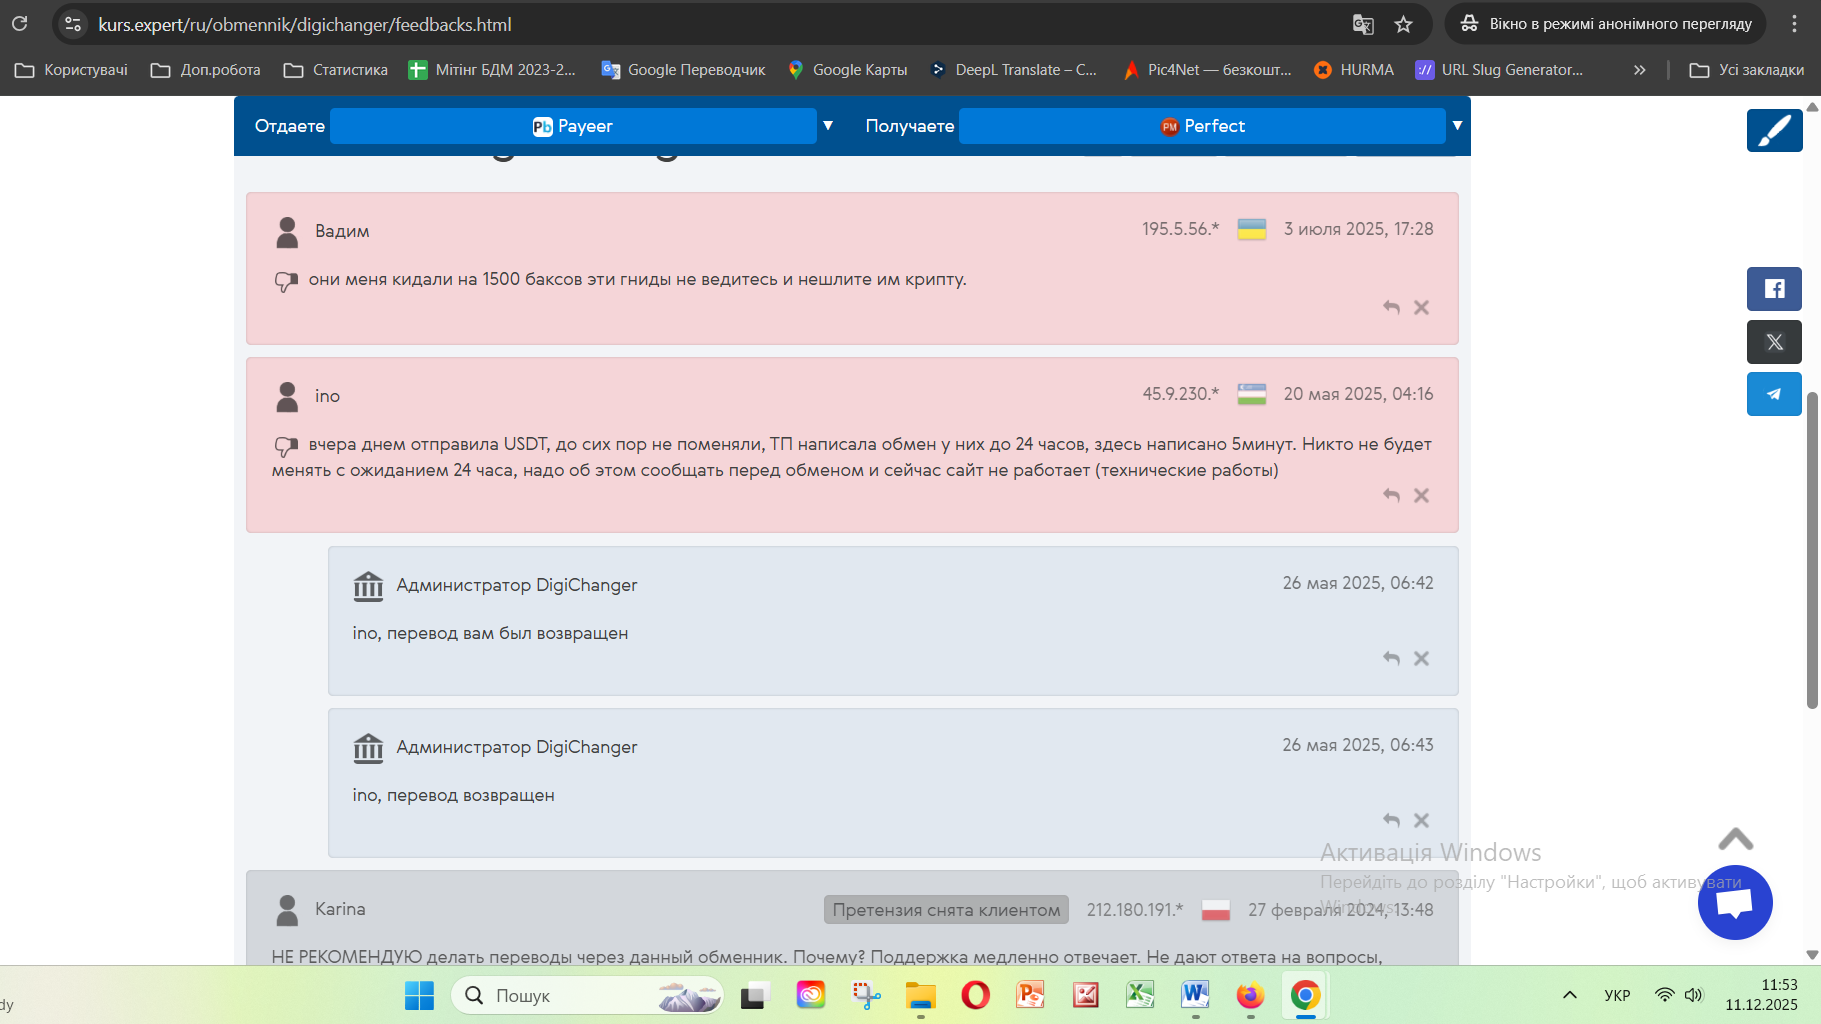This screenshot has width=1821, height=1024.
Task: Show hidden system tray icons
Action: (x=1570, y=995)
